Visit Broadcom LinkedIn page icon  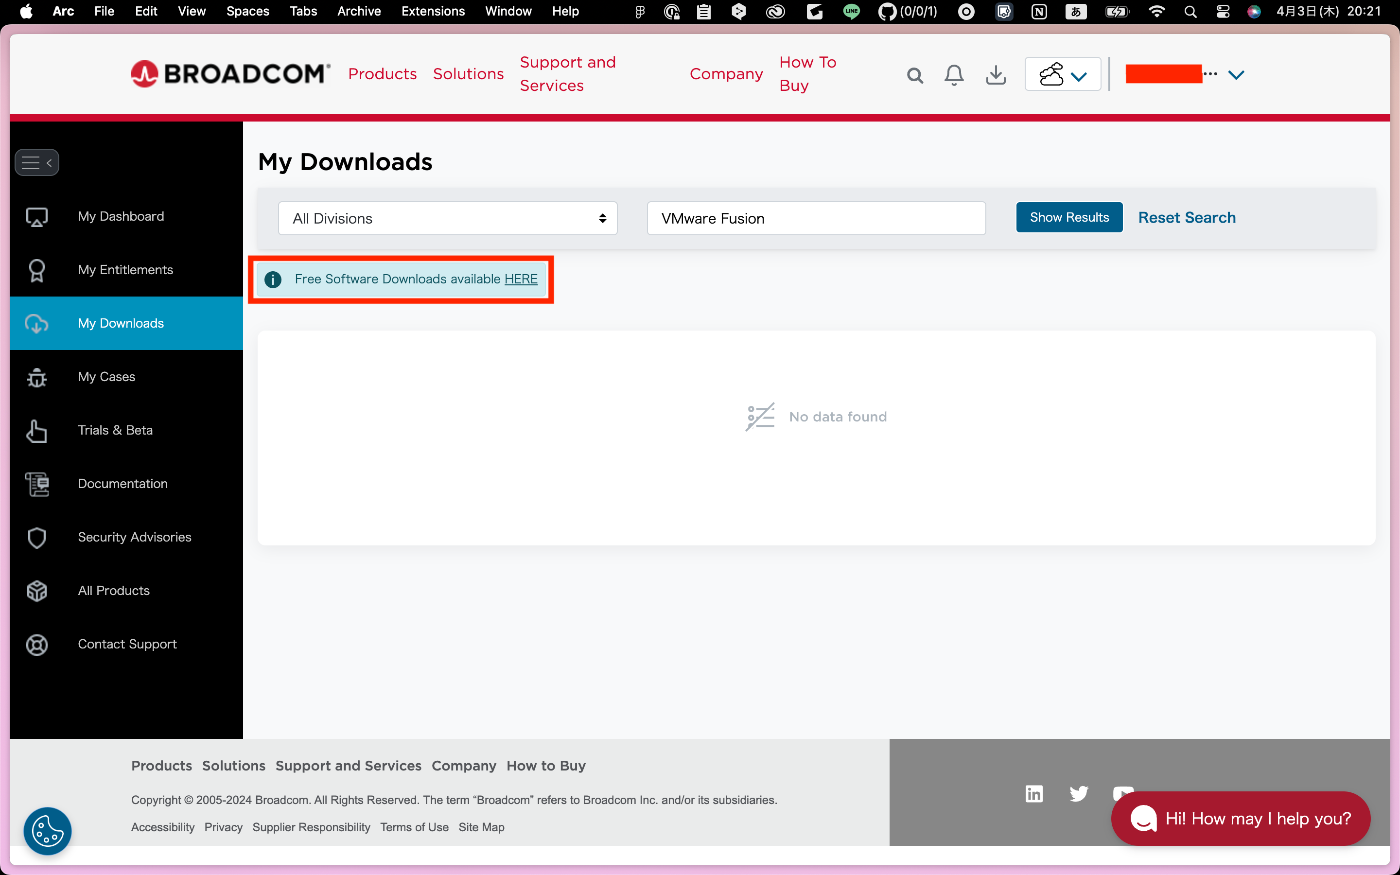(1034, 794)
